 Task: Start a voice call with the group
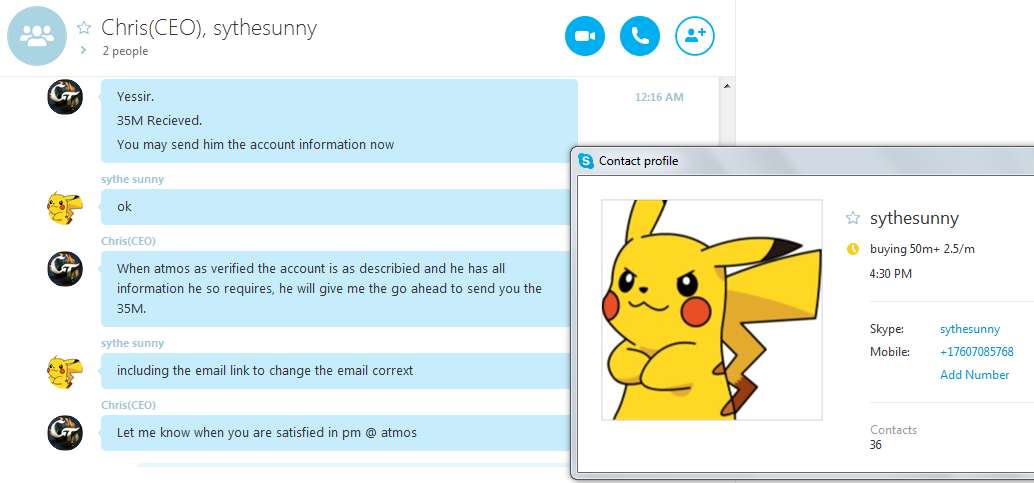[640, 36]
